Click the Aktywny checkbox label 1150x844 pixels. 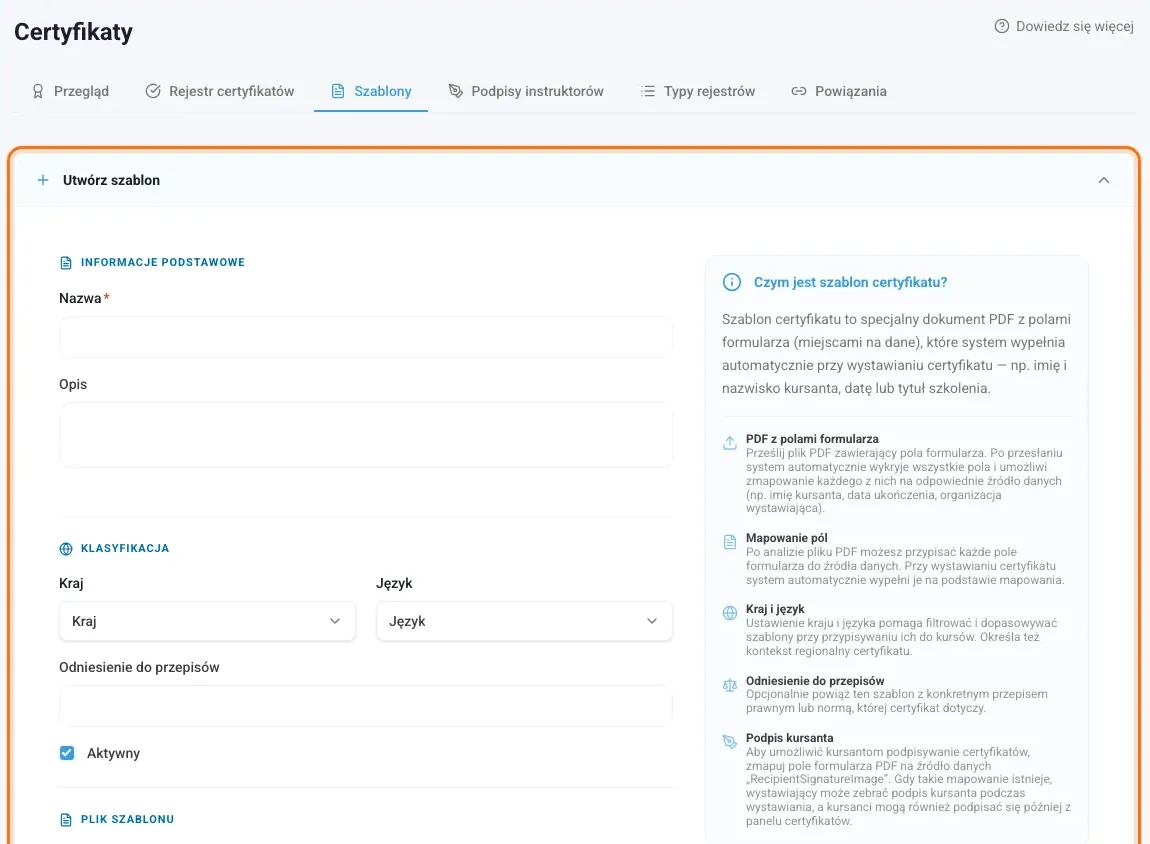pyautogui.click(x=113, y=753)
